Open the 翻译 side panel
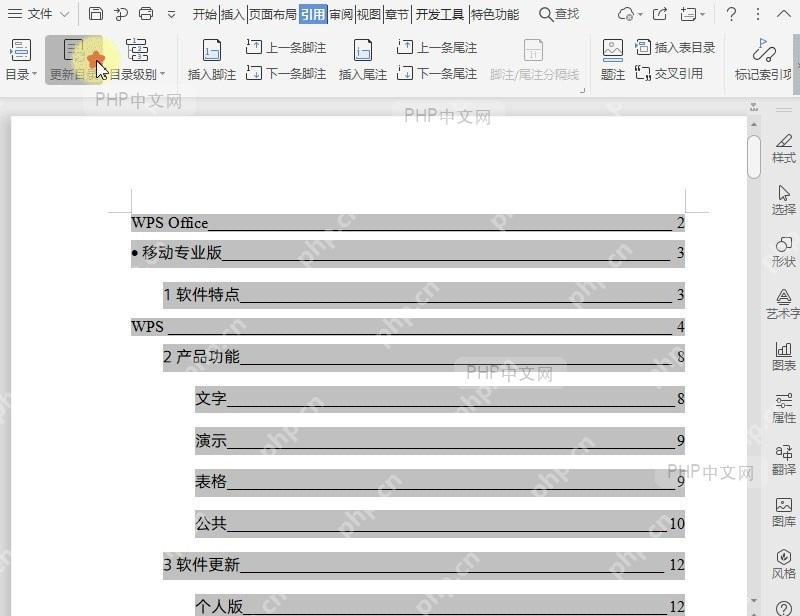800x616 pixels. (784, 460)
